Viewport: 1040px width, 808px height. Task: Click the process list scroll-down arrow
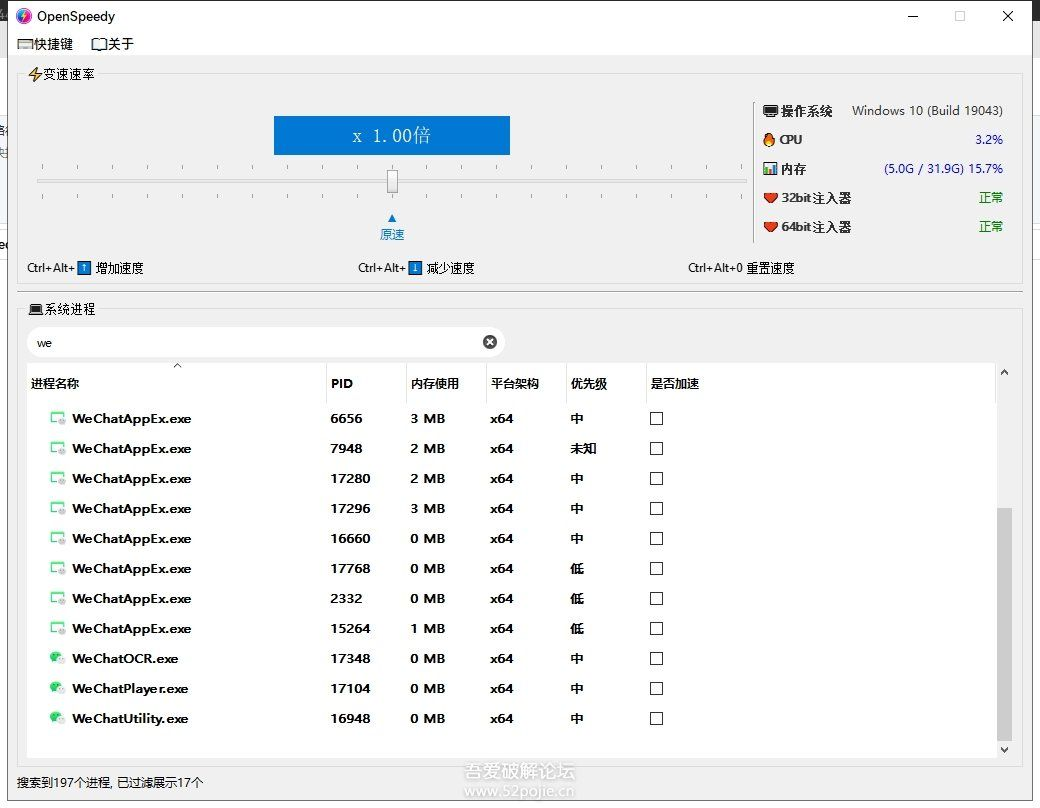click(x=1004, y=750)
